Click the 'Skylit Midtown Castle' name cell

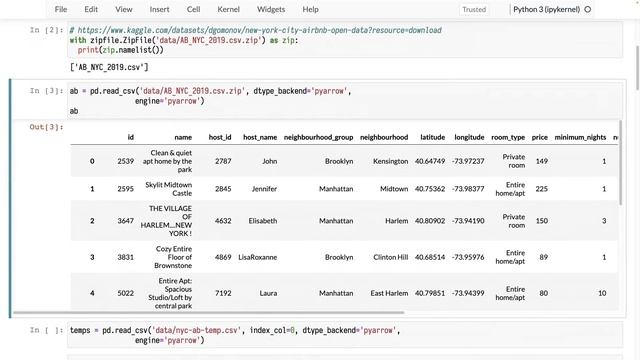(169, 189)
